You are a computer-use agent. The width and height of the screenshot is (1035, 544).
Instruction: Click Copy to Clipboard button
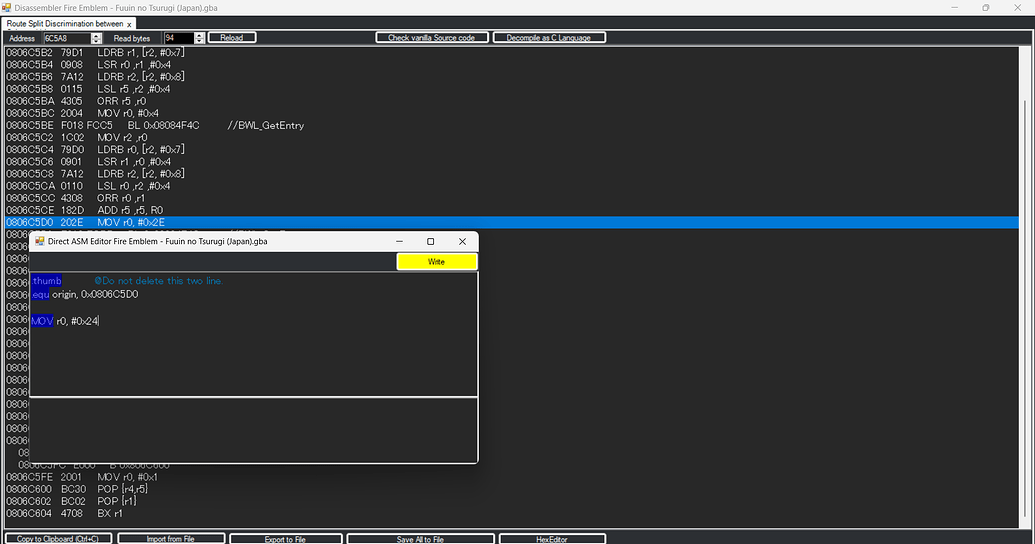coord(58,539)
